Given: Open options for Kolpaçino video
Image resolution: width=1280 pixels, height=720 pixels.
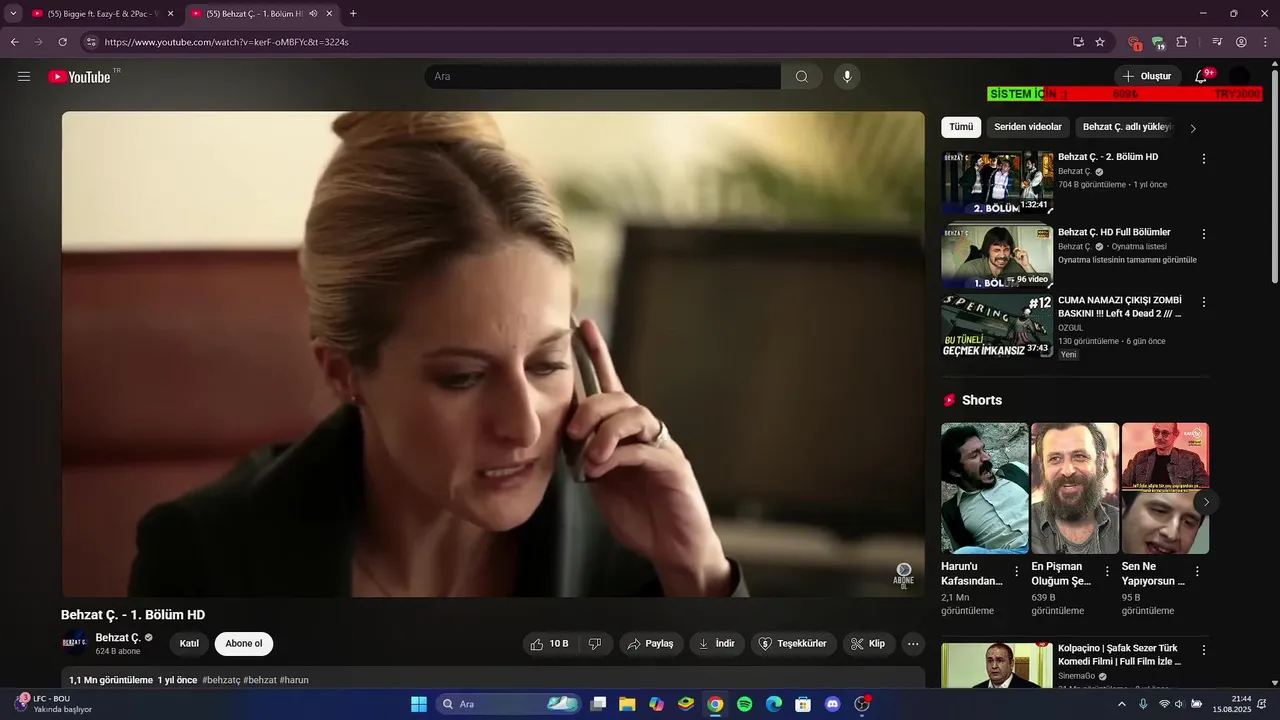Looking at the screenshot, I should [x=1204, y=650].
